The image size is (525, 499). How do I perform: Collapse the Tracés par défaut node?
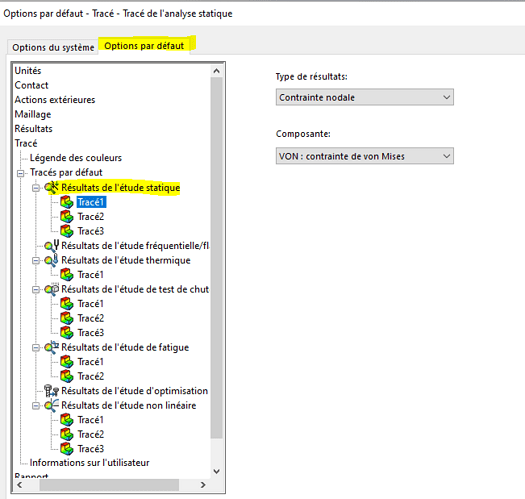(21, 173)
